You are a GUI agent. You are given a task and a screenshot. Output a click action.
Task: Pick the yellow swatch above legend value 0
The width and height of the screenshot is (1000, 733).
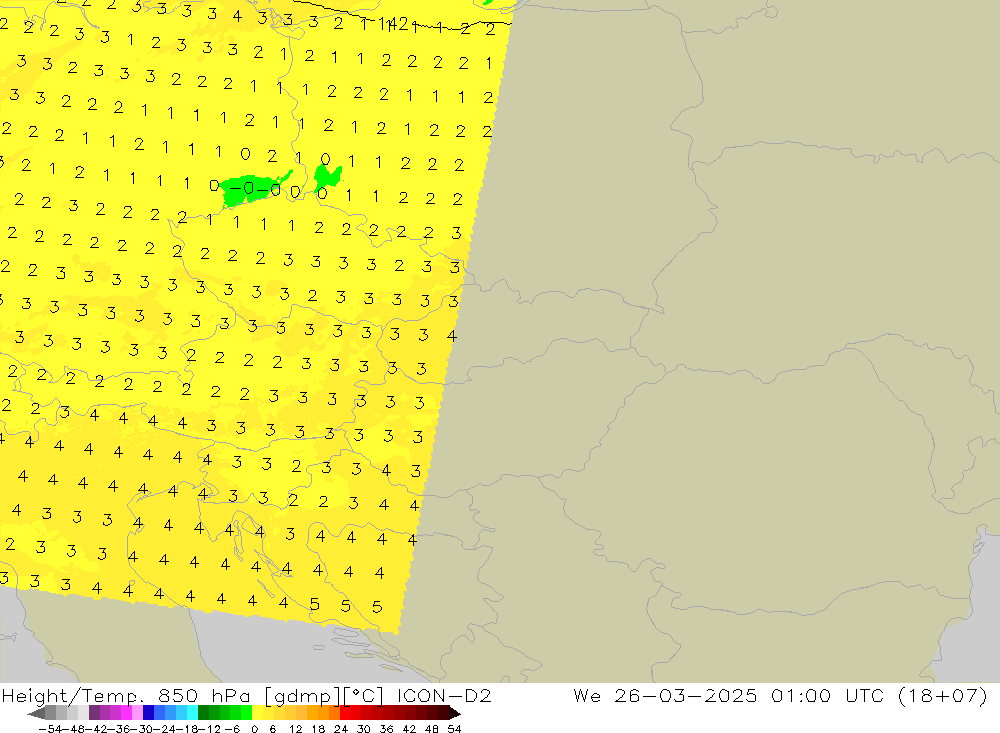pos(258,713)
